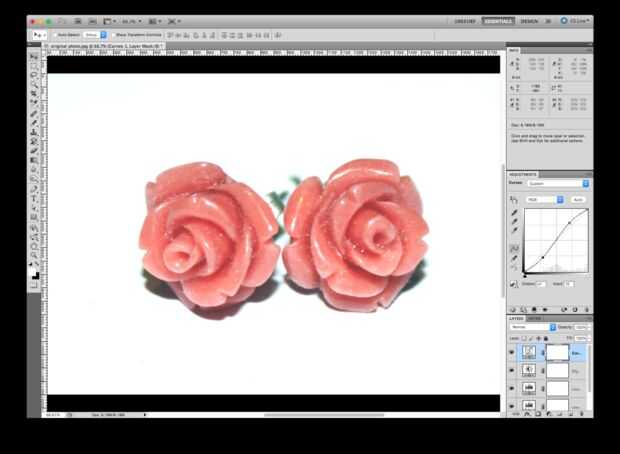Select the Zoom tool in the toolbox
Image resolution: width=620 pixels, height=454 pixels.
[34, 255]
